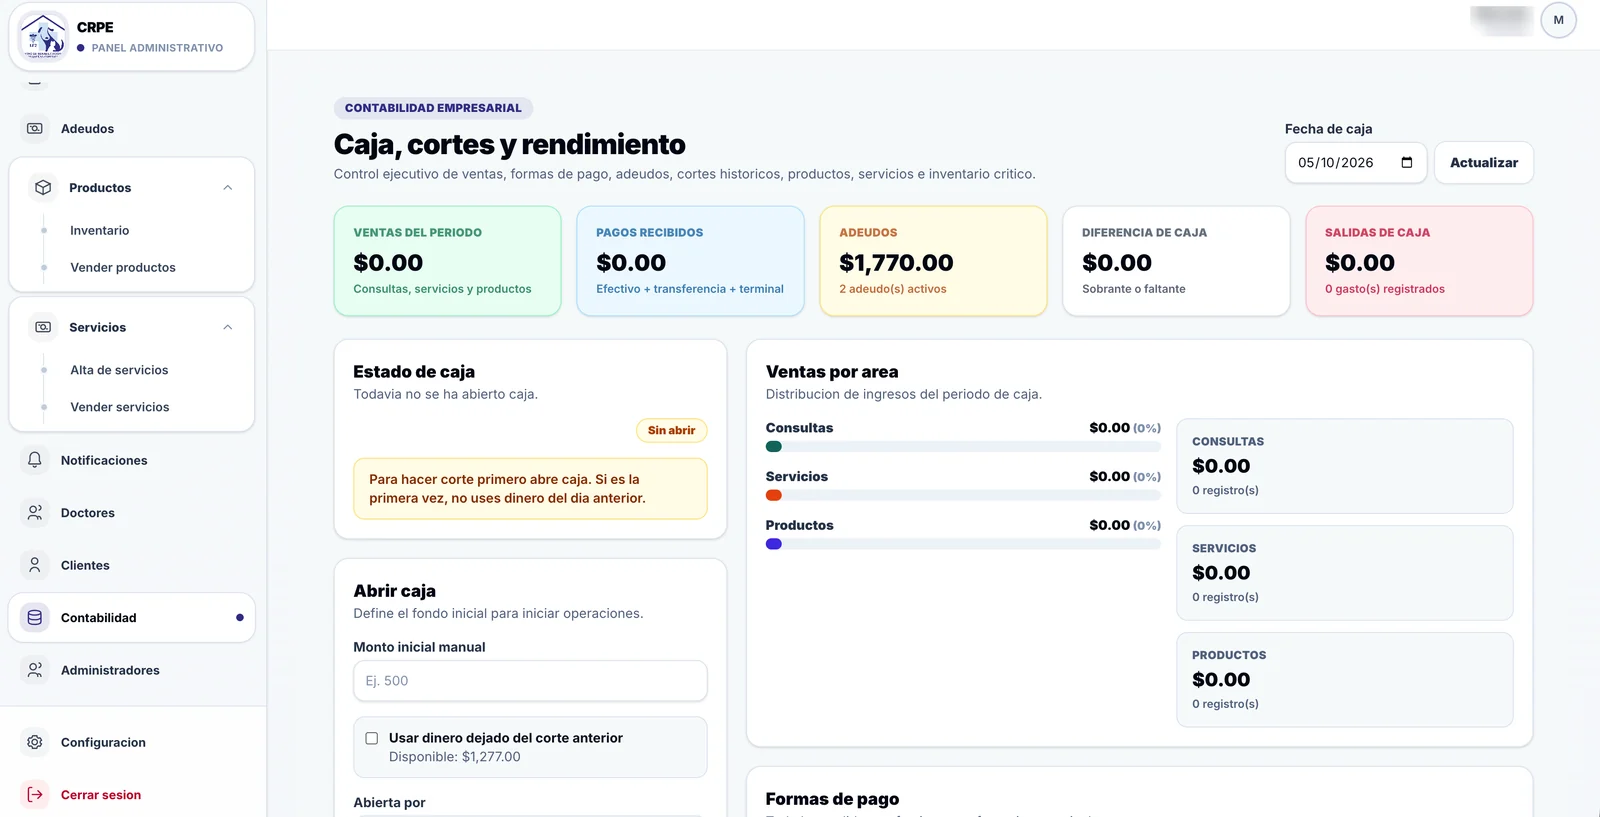This screenshot has width=1600, height=817.
Task: Click the 'Formas de pago' heading
Action: pyautogui.click(x=832, y=799)
